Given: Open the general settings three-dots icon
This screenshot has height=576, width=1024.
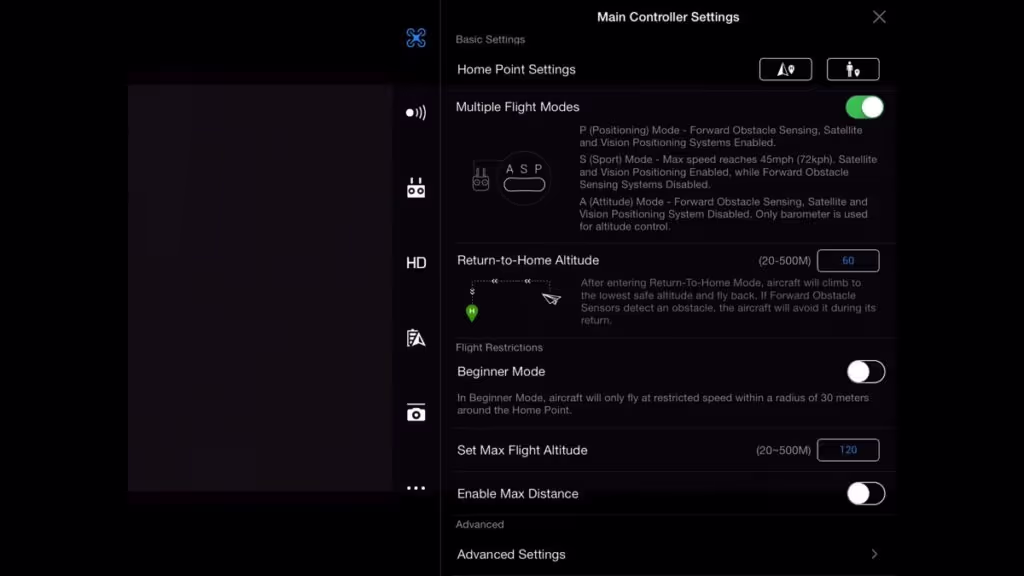Looking at the screenshot, I should pos(416,488).
